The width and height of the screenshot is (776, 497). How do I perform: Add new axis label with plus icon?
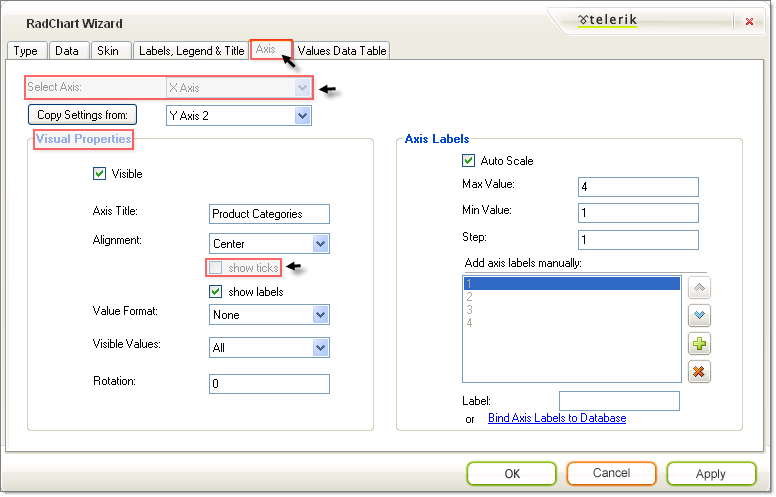(699, 344)
